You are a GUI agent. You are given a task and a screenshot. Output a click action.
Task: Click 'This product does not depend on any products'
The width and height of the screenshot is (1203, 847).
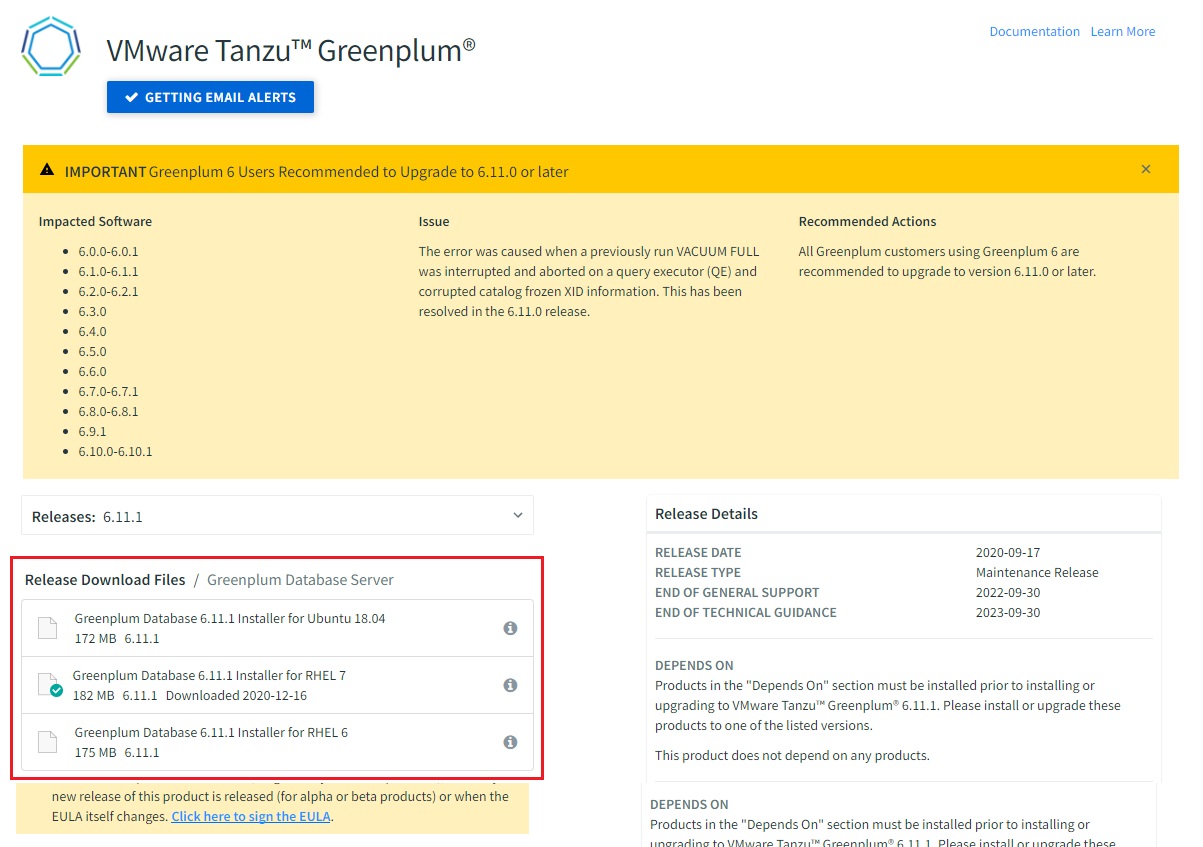792,755
